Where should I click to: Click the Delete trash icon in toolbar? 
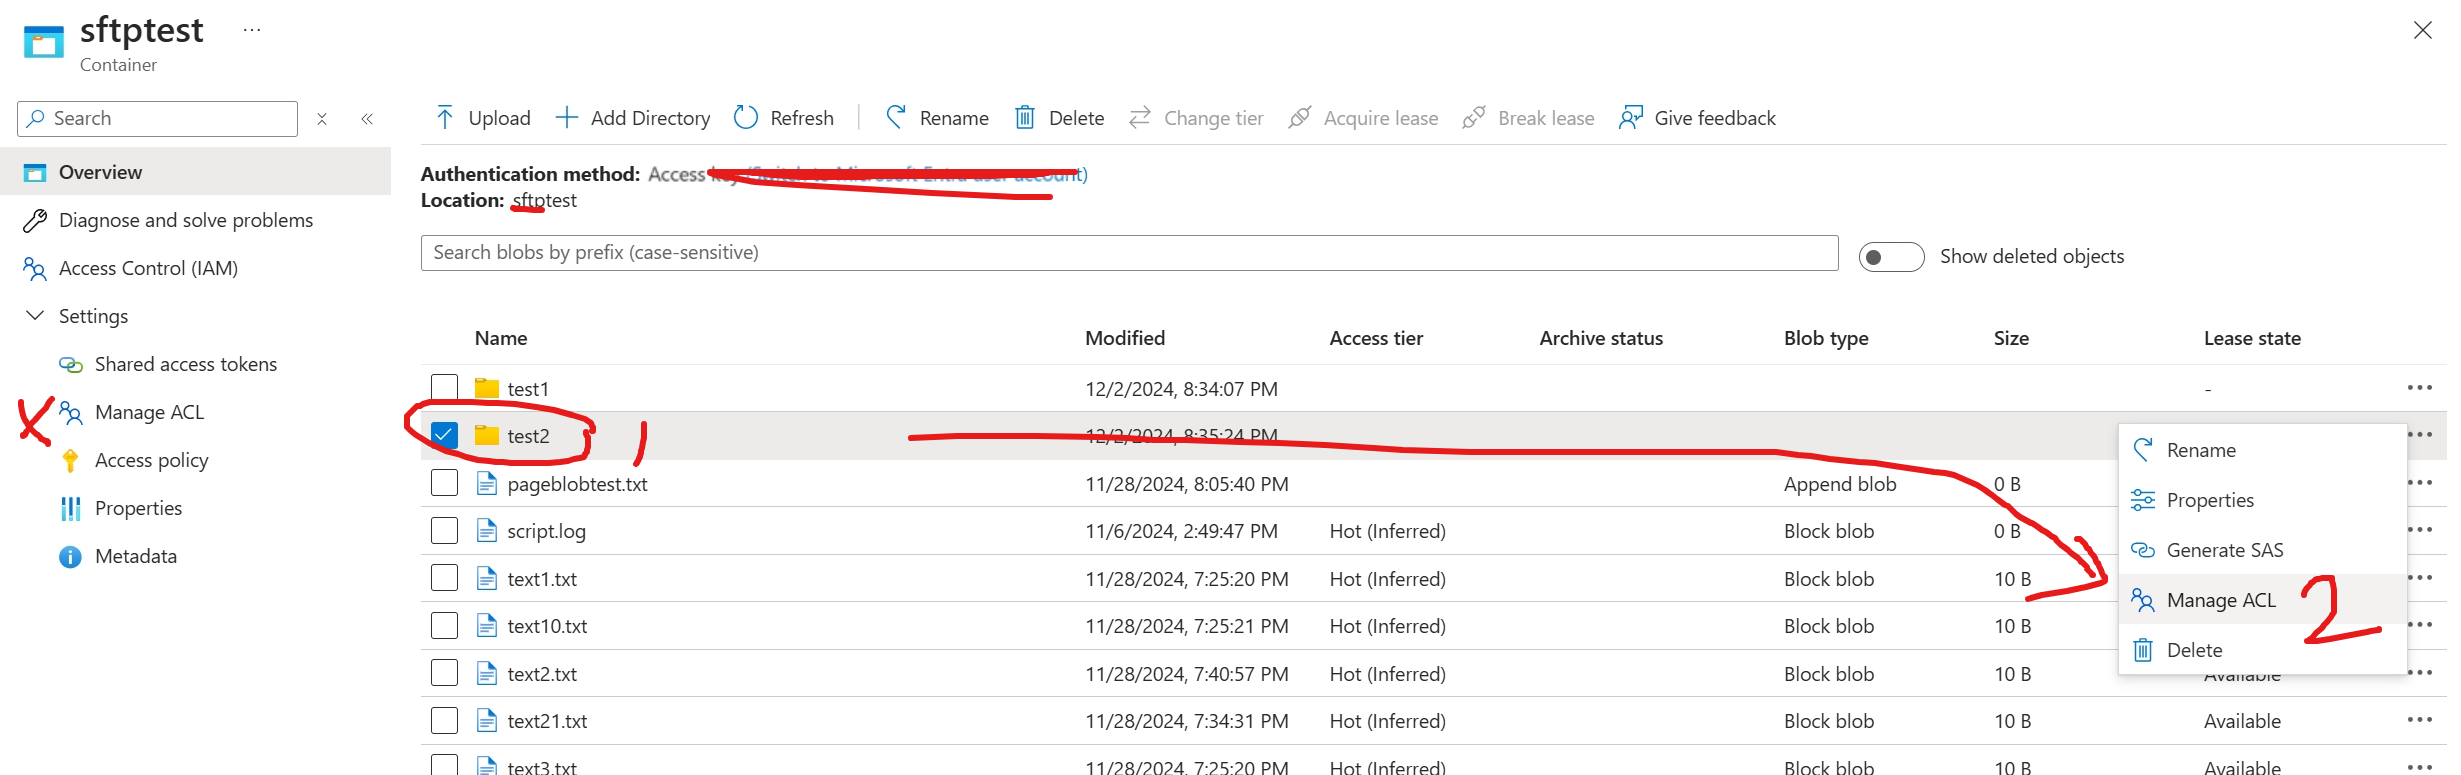tap(1025, 118)
